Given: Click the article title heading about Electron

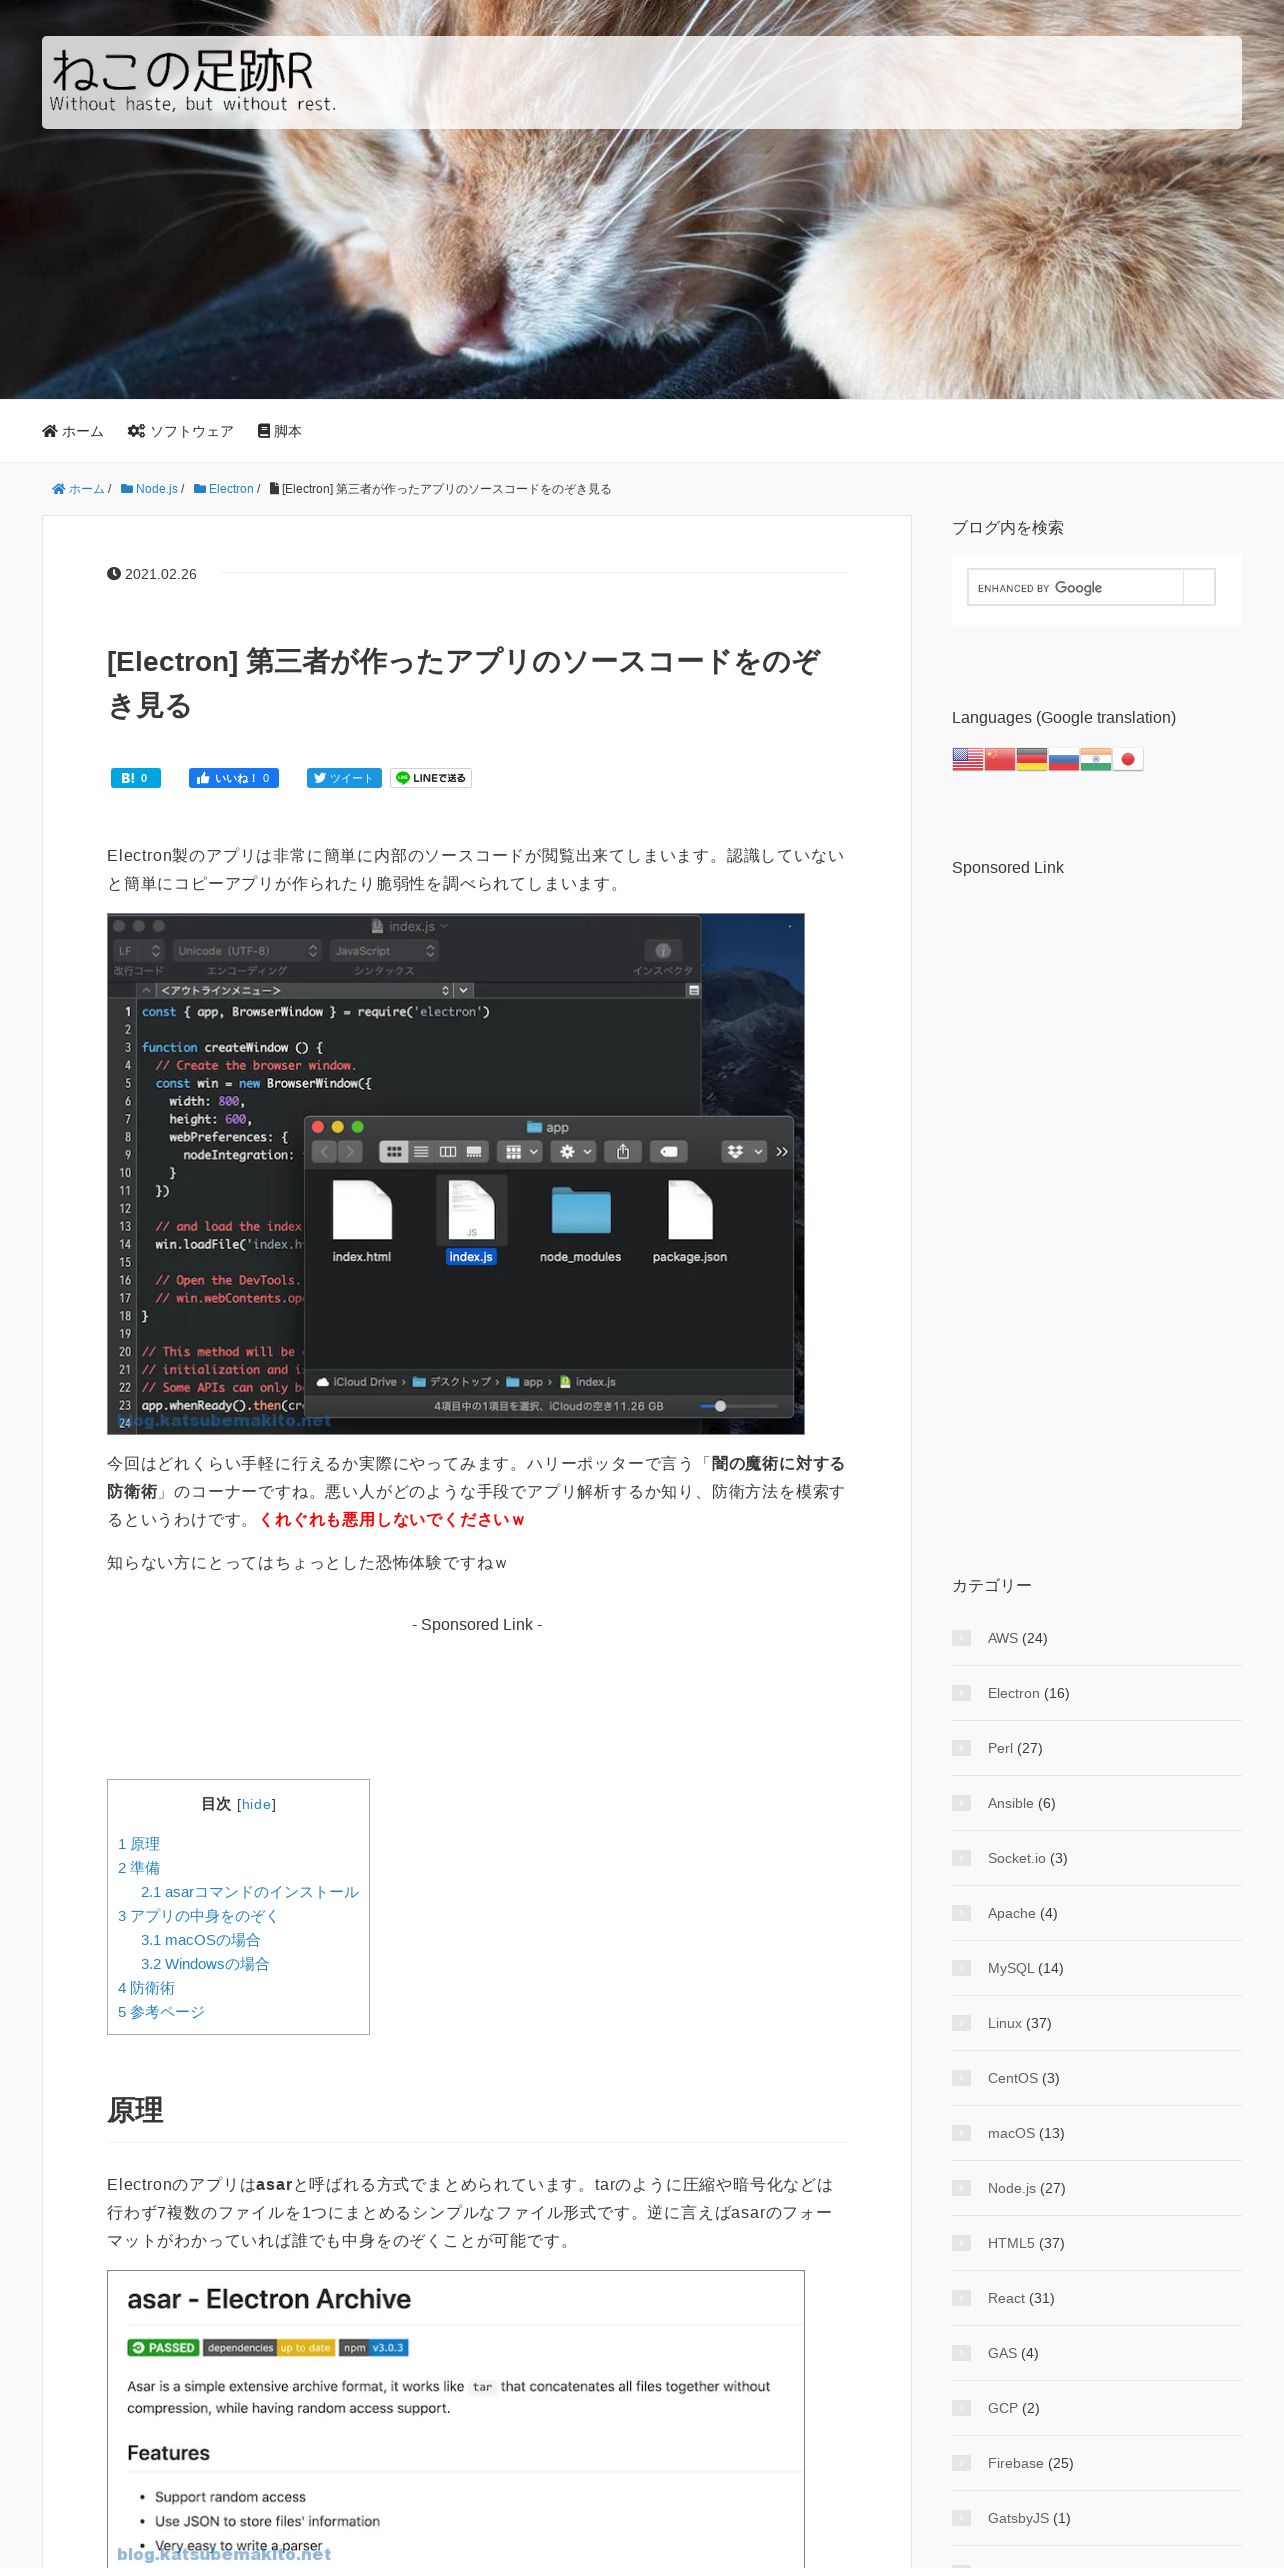Looking at the screenshot, I should point(464,683).
